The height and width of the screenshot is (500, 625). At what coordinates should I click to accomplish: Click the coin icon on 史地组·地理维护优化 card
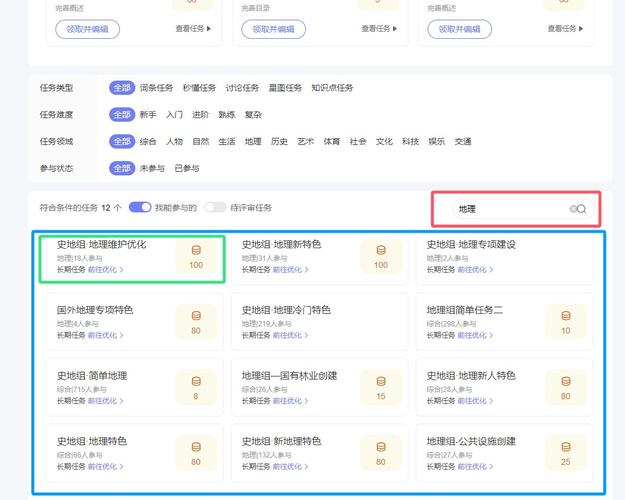[x=196, y=250]
